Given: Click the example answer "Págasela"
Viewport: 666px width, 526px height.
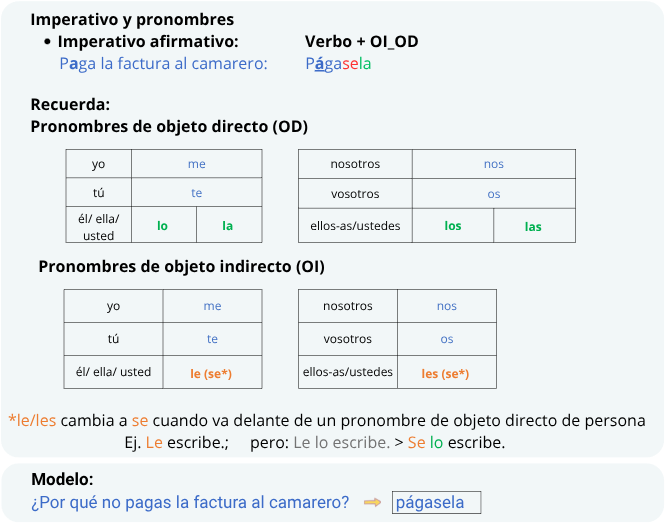Looking at the screenshot, I should pyautogui.click(x=338, y=63).
